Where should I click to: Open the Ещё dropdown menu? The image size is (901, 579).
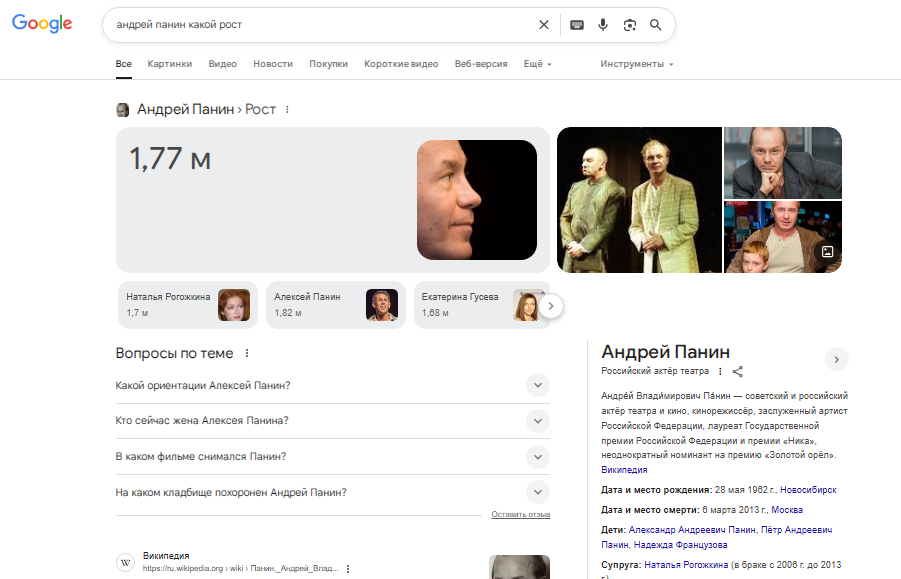tap(537, 64)
